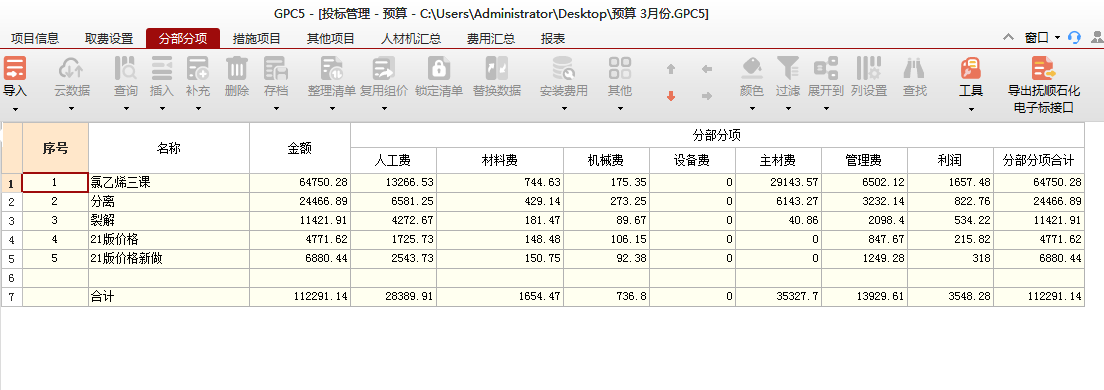Expand the dropdown arrow under 过滤
Screen dimensions: 1104x390
coord(788,109)
